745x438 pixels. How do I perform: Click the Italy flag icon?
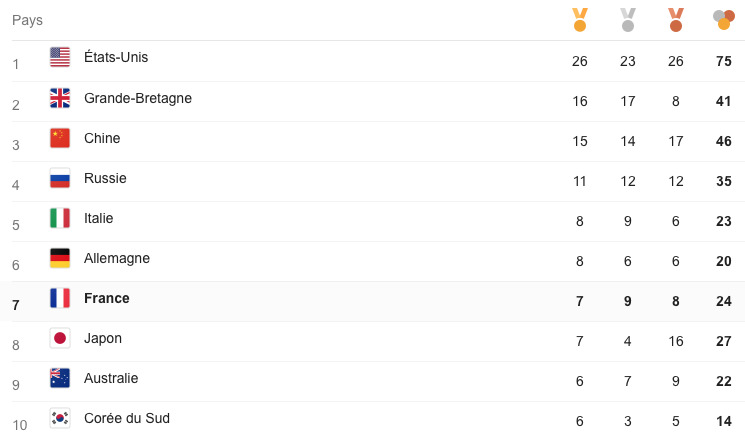tap(60, 218)
